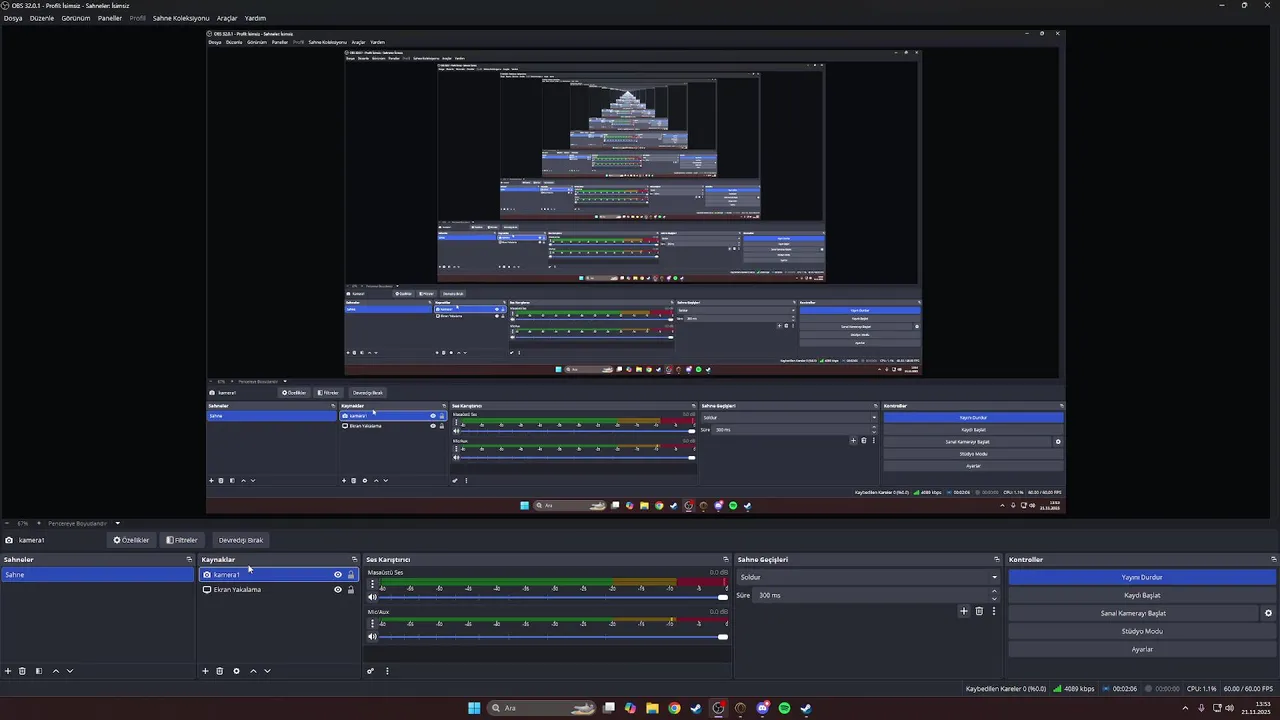Add a new source with the Kaynaklar plus icon

pyautogui.click(x=205, y=671)
